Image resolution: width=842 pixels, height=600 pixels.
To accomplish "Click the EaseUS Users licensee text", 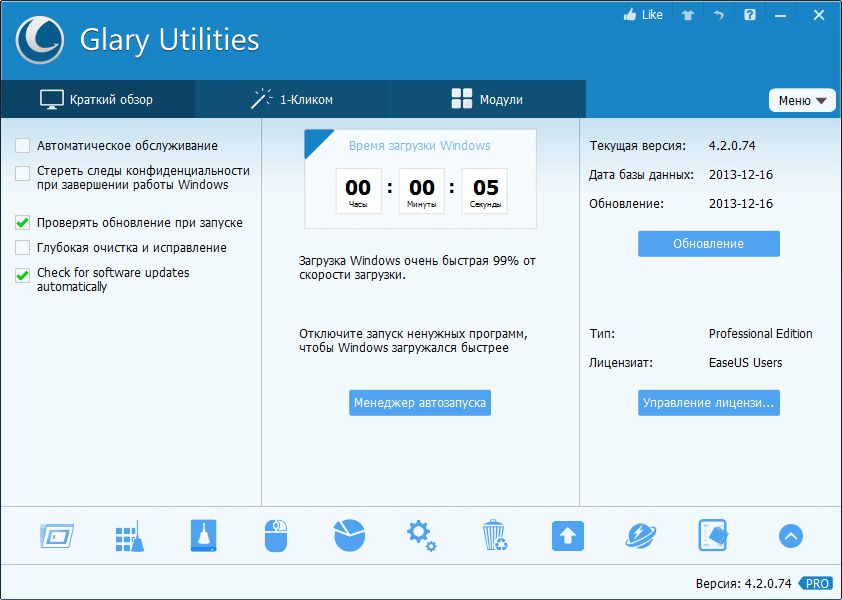I will click(745, 363).
